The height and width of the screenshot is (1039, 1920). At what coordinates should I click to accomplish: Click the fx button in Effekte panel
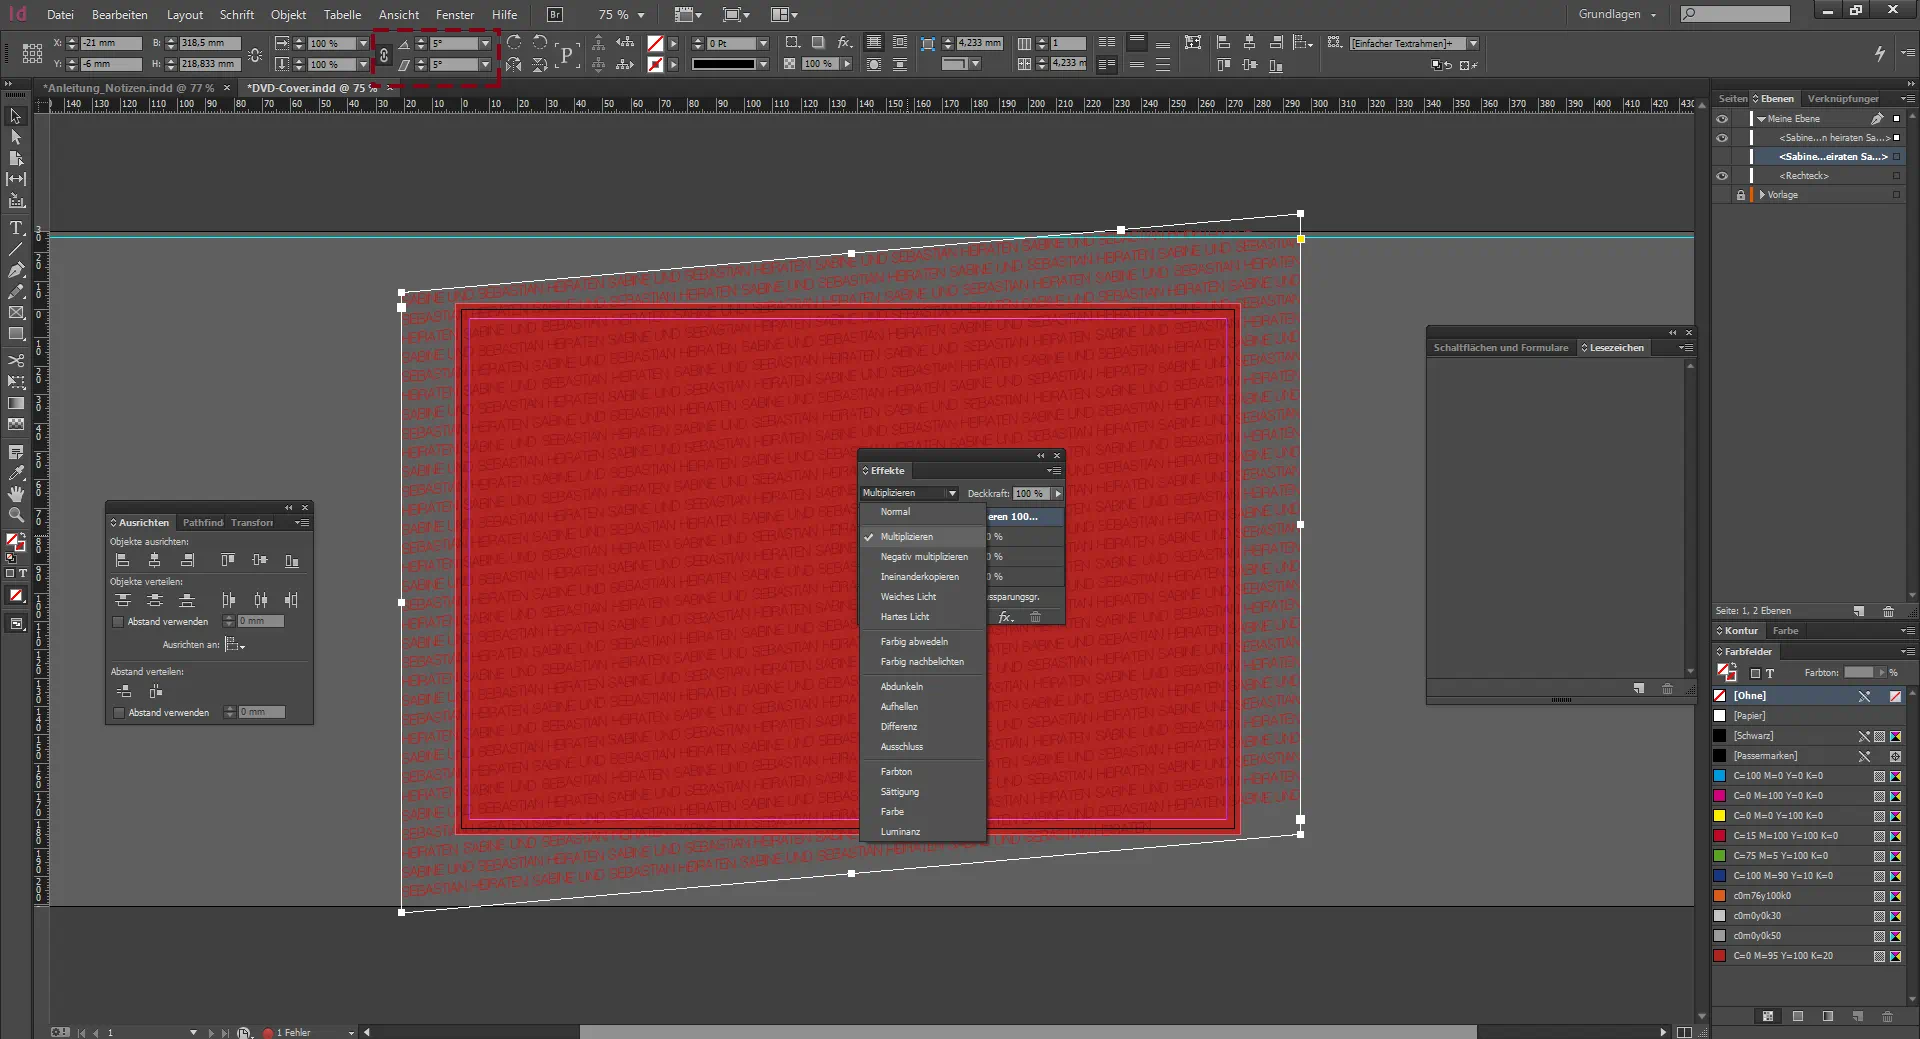[x=1006, y=617]
